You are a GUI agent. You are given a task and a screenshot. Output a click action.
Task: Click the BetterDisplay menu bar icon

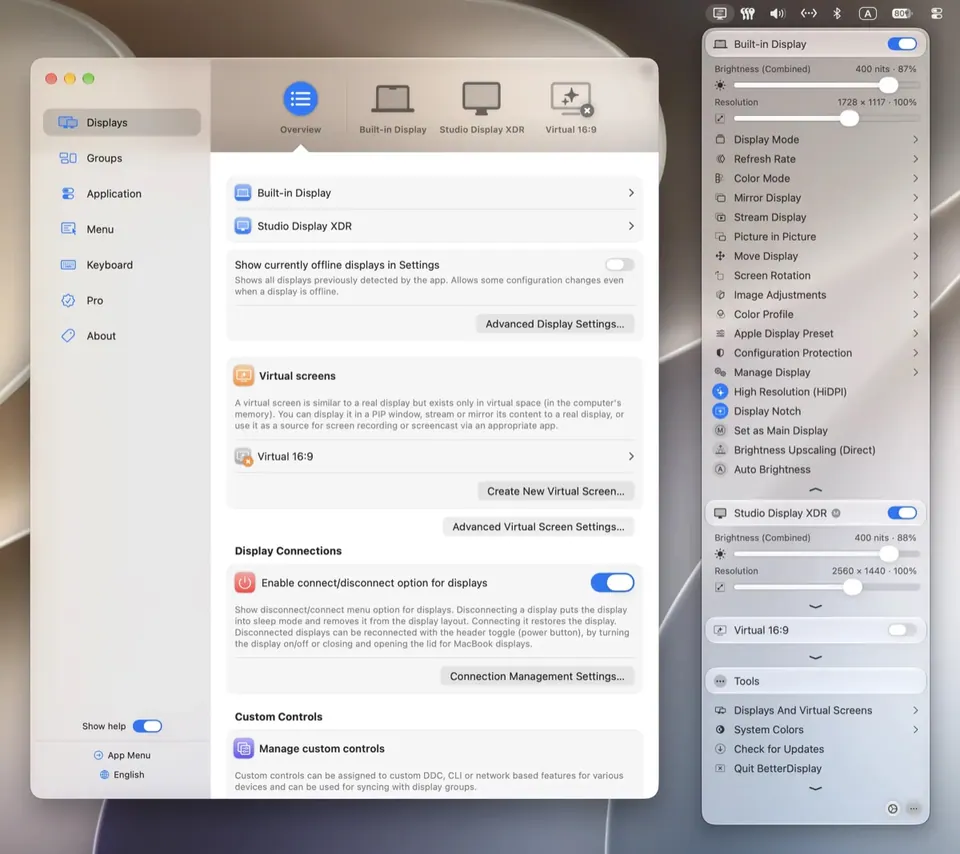click(x=720, y=13)
